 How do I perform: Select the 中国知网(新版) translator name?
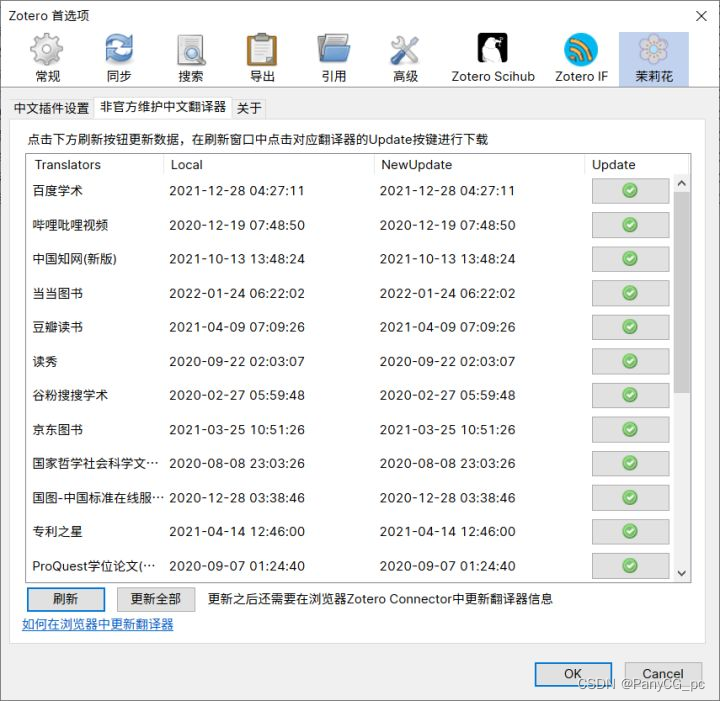(x=74, y=259)
